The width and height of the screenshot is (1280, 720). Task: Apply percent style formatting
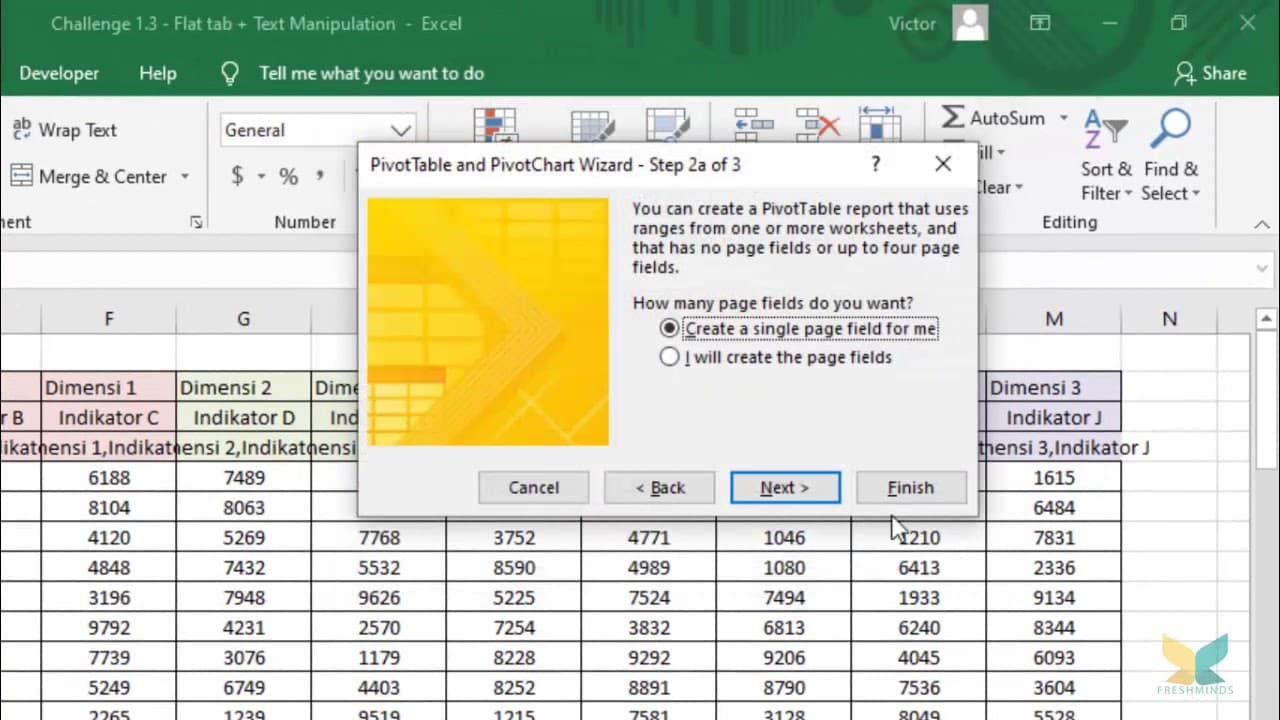(289, 177)
